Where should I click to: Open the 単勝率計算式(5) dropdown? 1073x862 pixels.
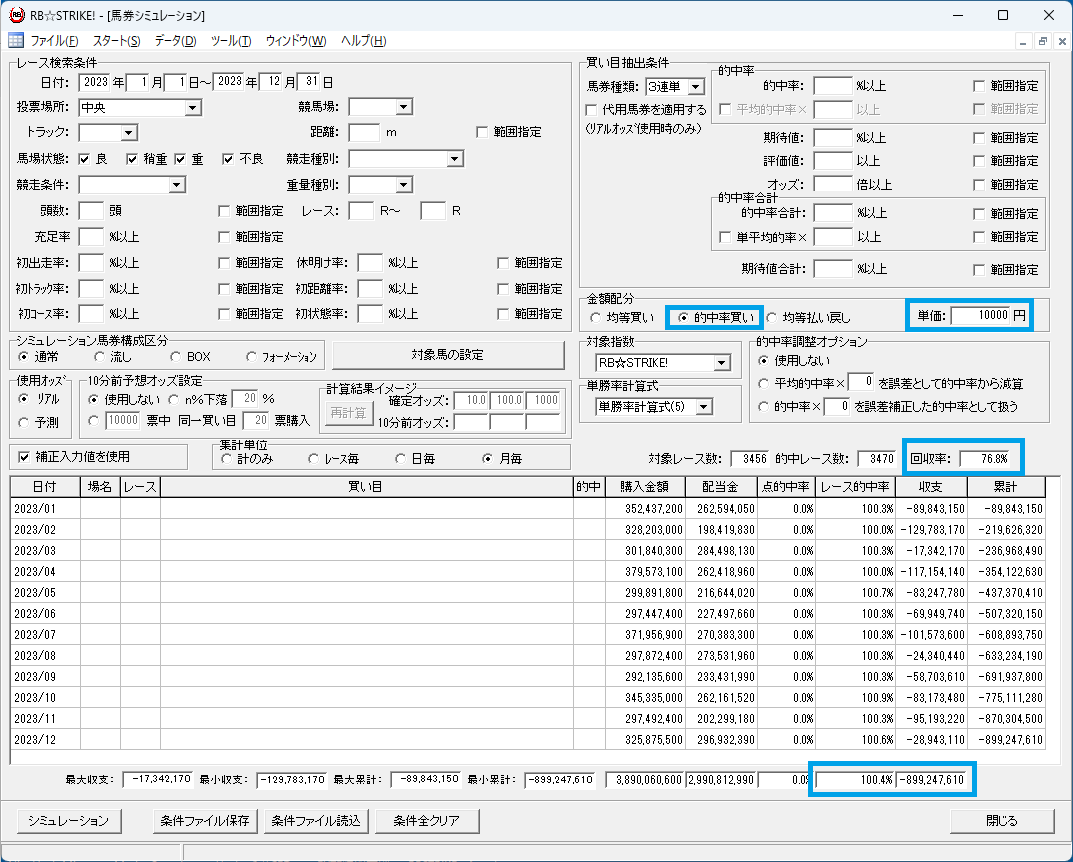pos(703,406)
